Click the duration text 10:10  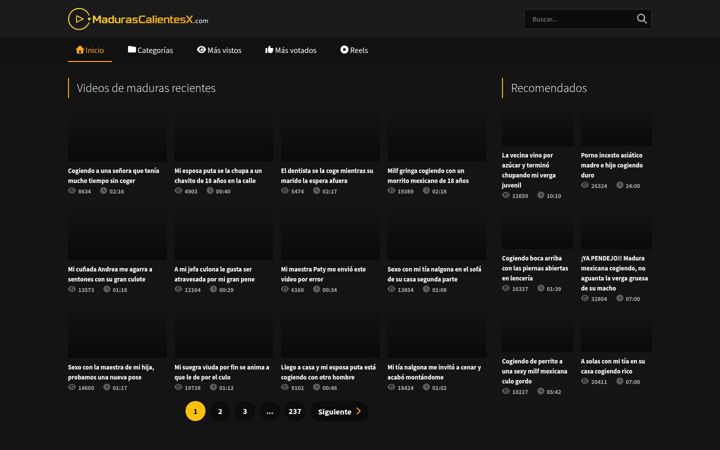pyautogui.click(x=554, y=196)
